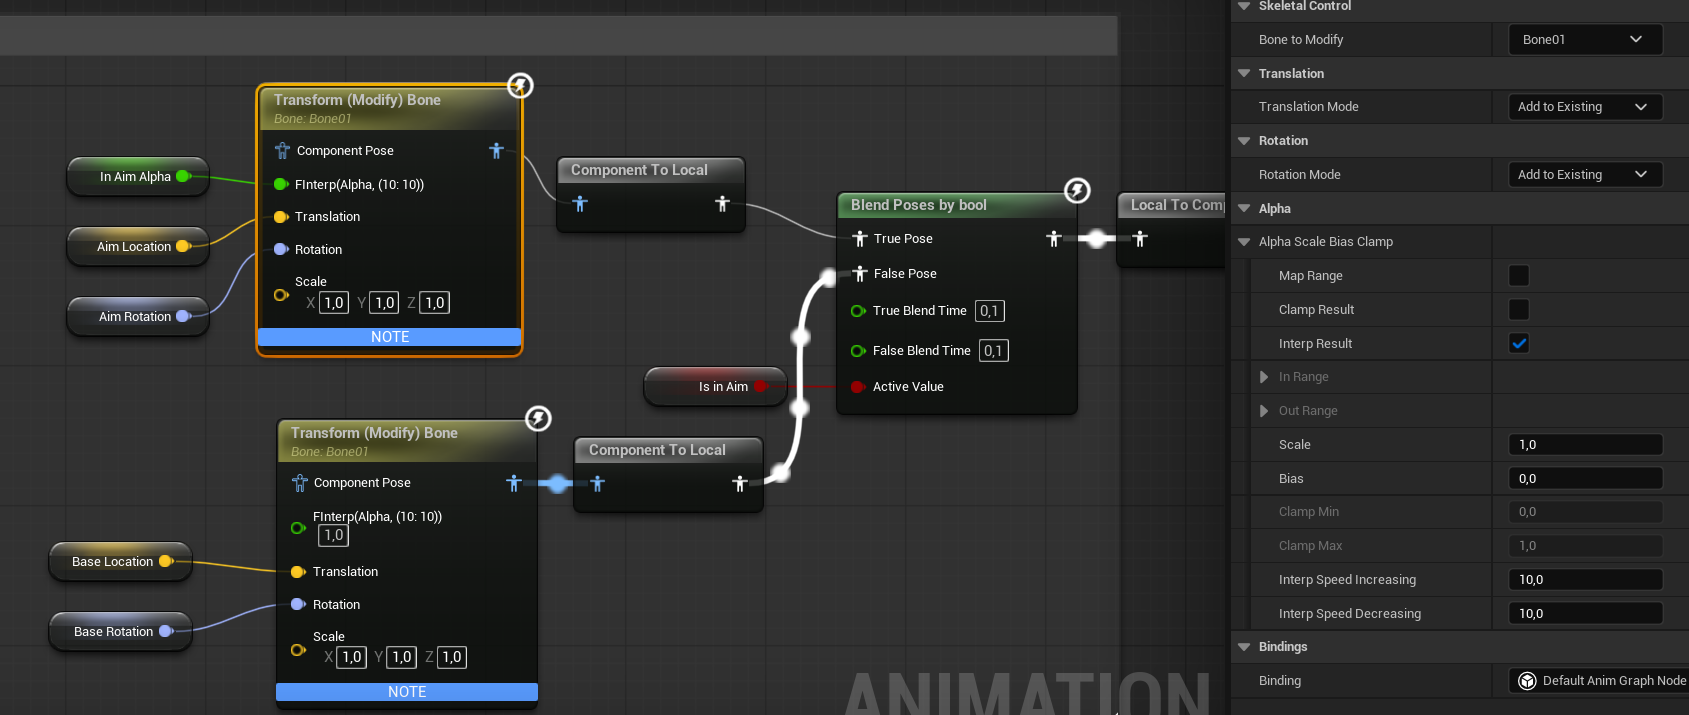Viewport: 1689px width, 715px height.
Task: Click NOTE bar on the selected Transform Bone node
Action: pyautogui.click(x=389, y=337)
